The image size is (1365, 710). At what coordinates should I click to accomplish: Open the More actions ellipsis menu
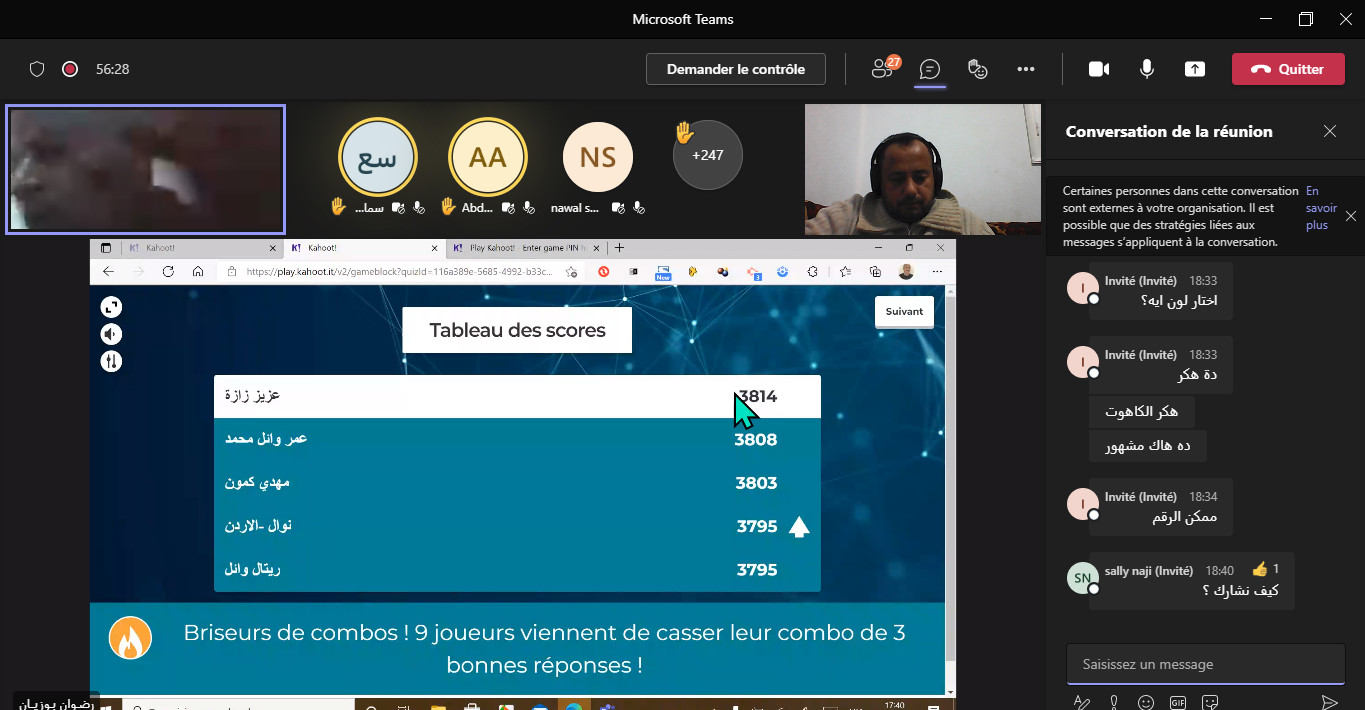point(1025,69)
